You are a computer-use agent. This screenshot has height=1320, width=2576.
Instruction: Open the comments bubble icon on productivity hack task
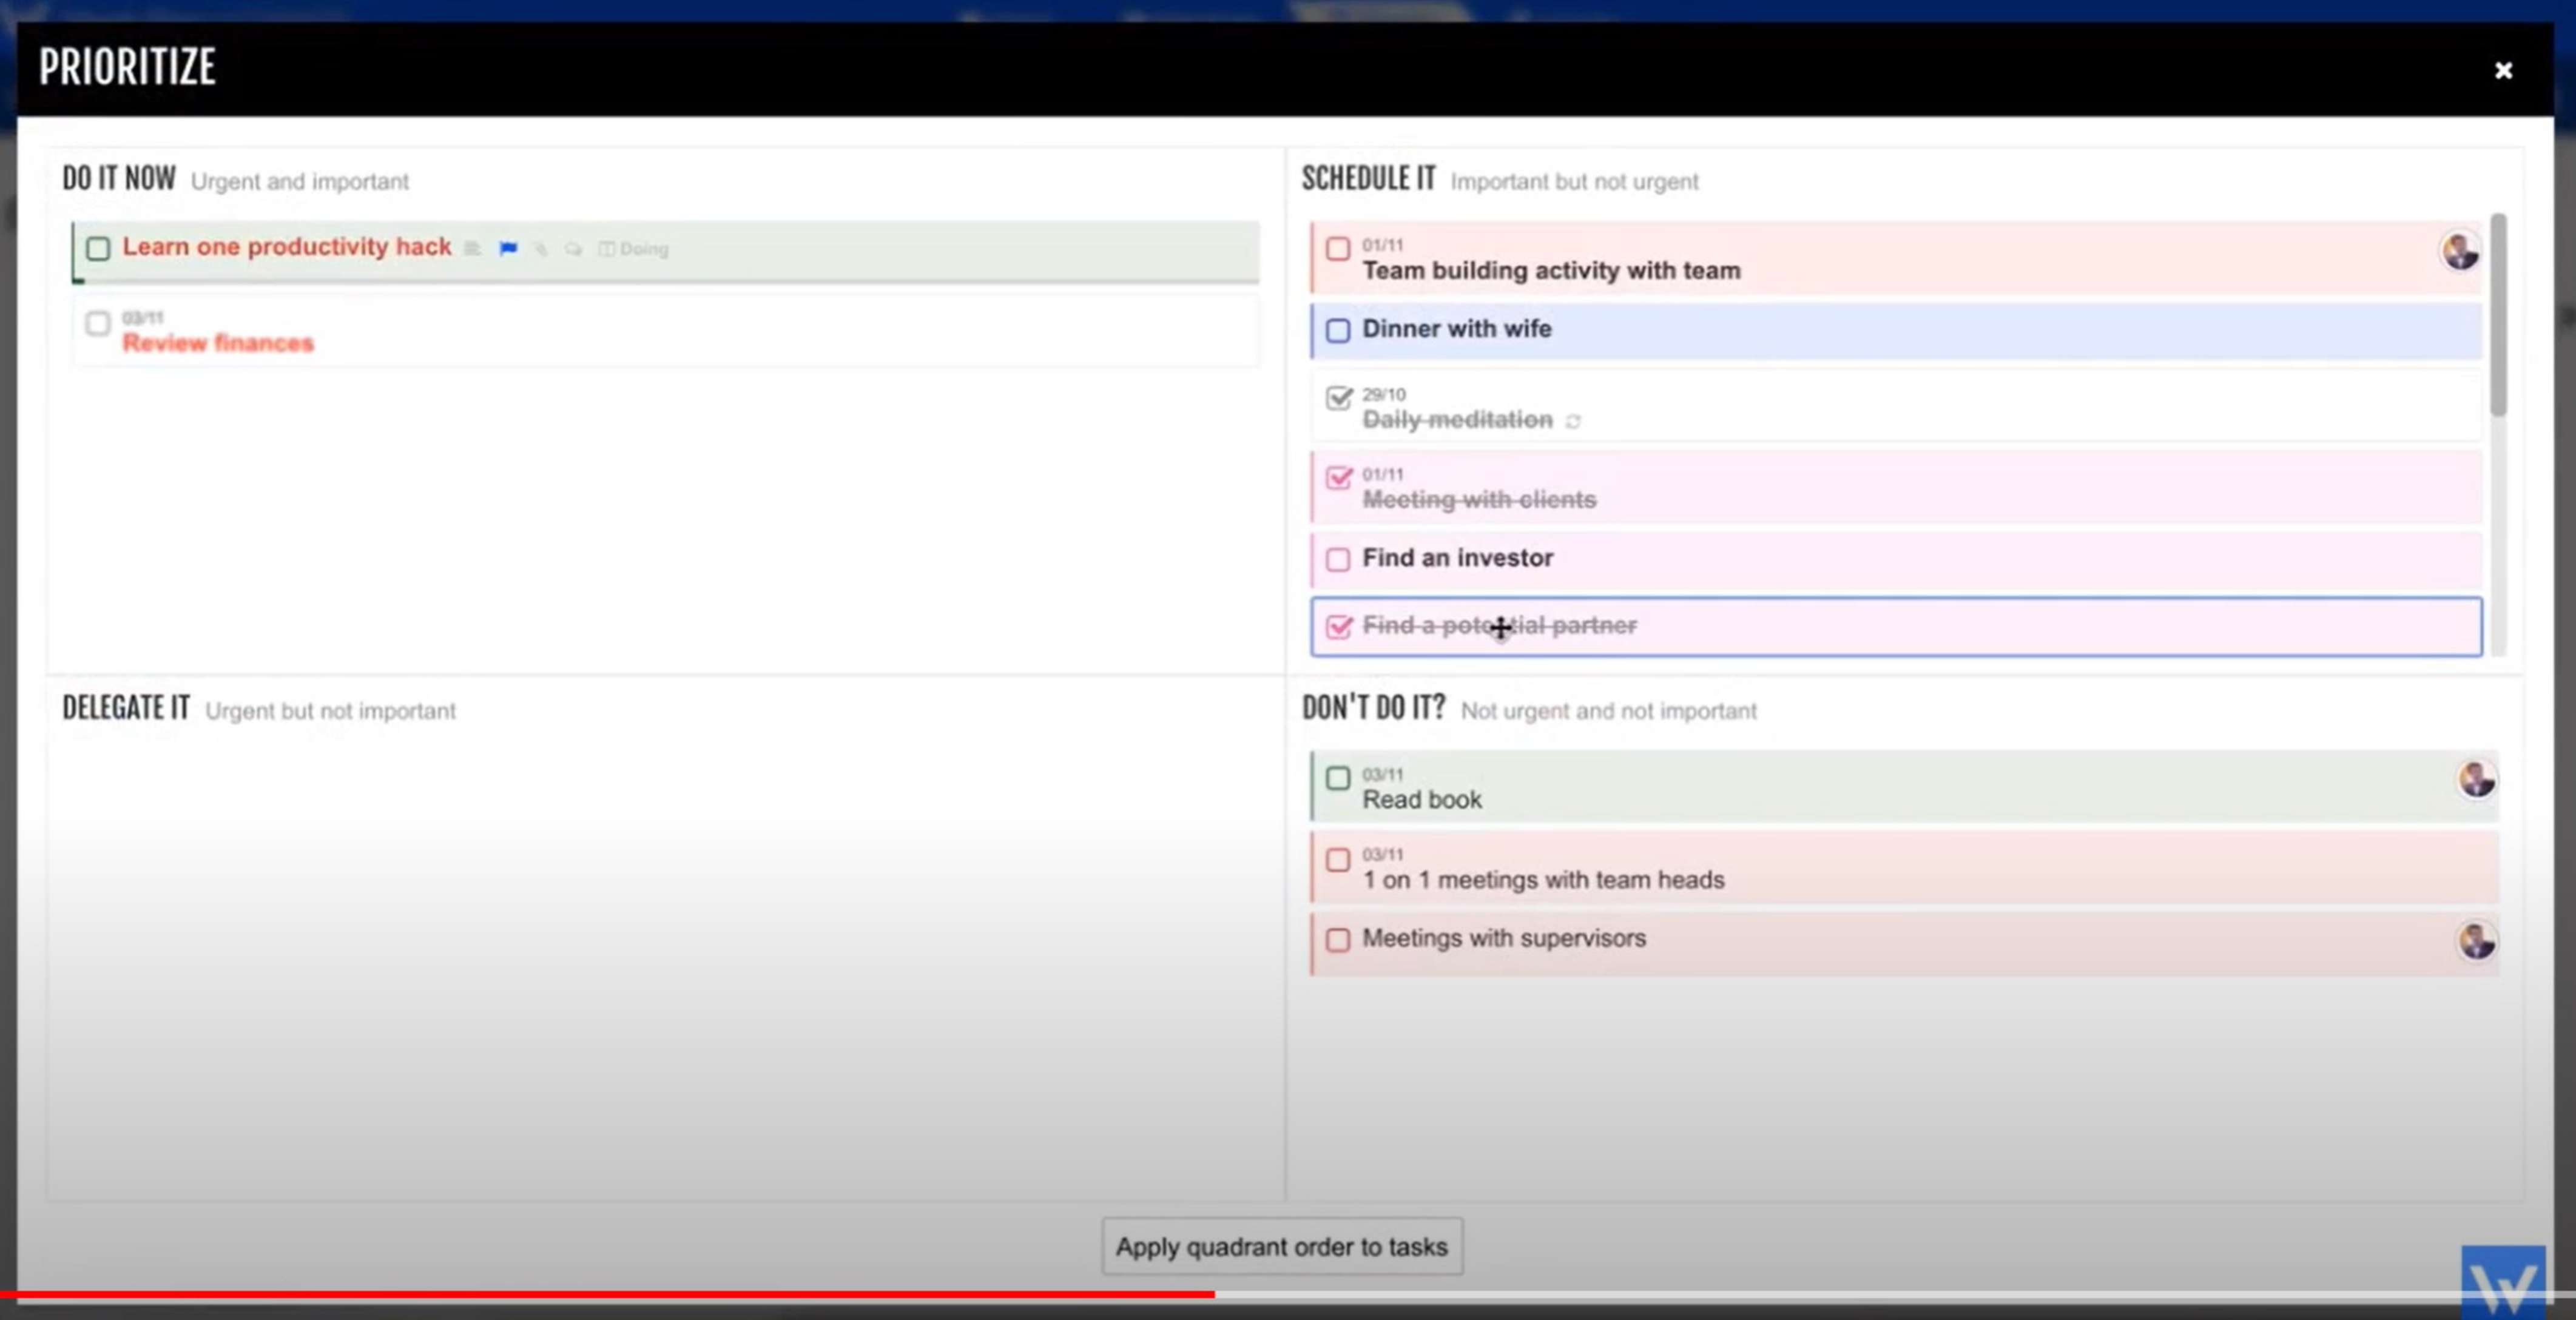pos(573,248)
